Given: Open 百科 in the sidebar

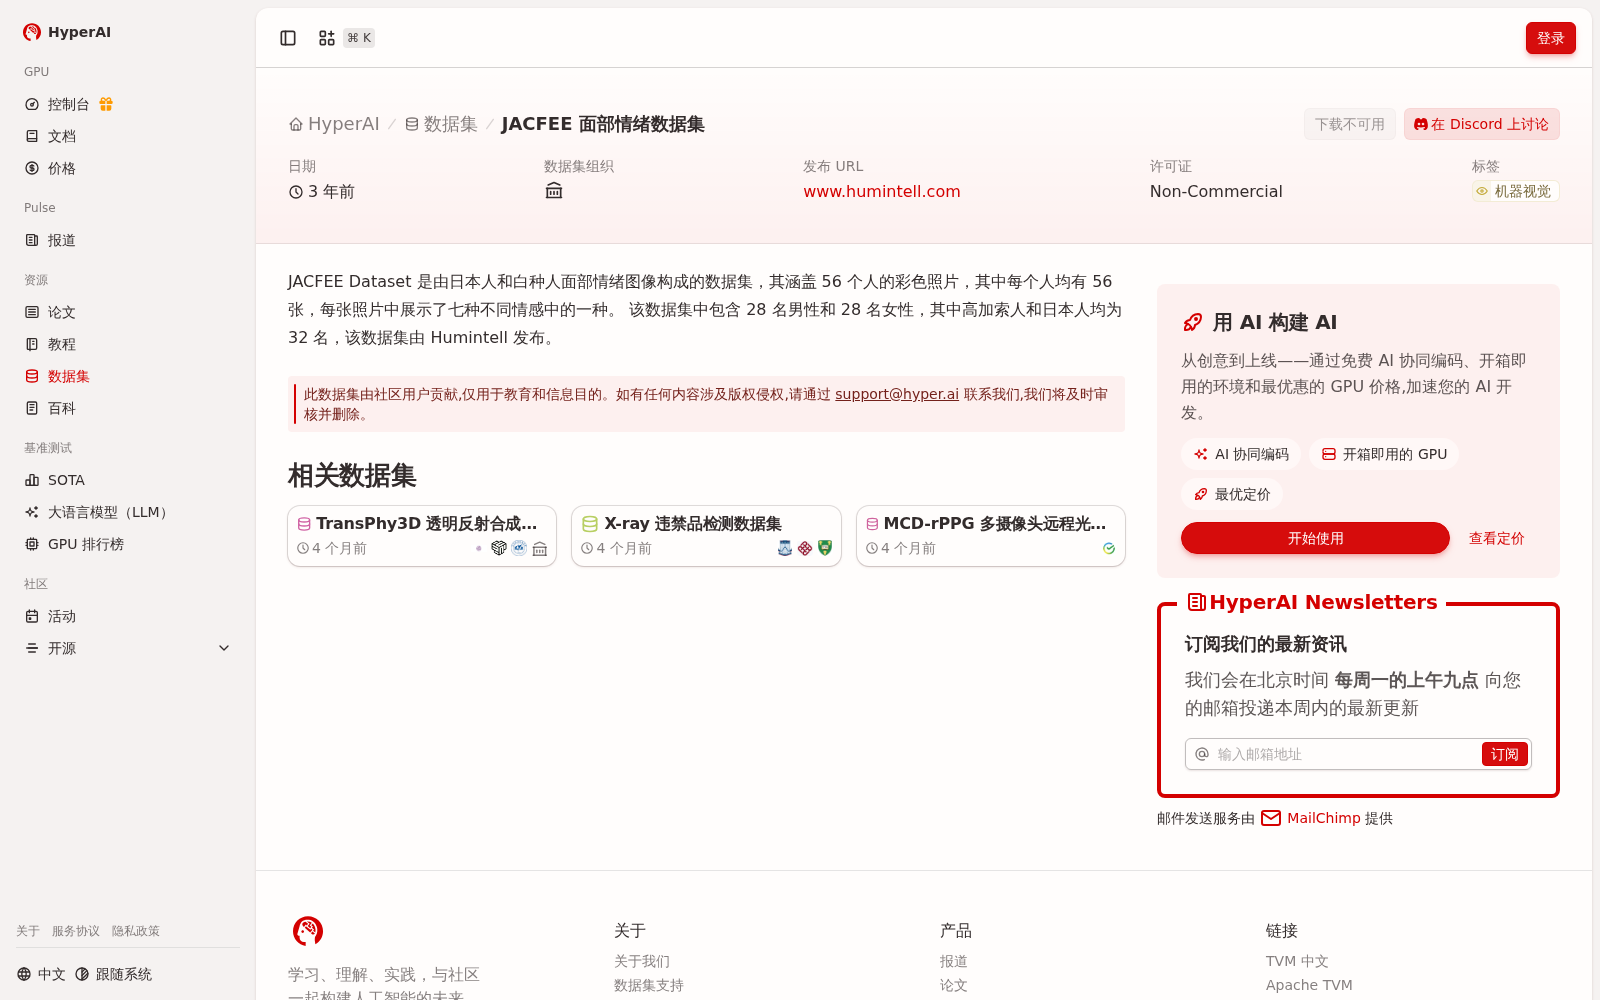Looking at the screenshot, I should [128, 408].
